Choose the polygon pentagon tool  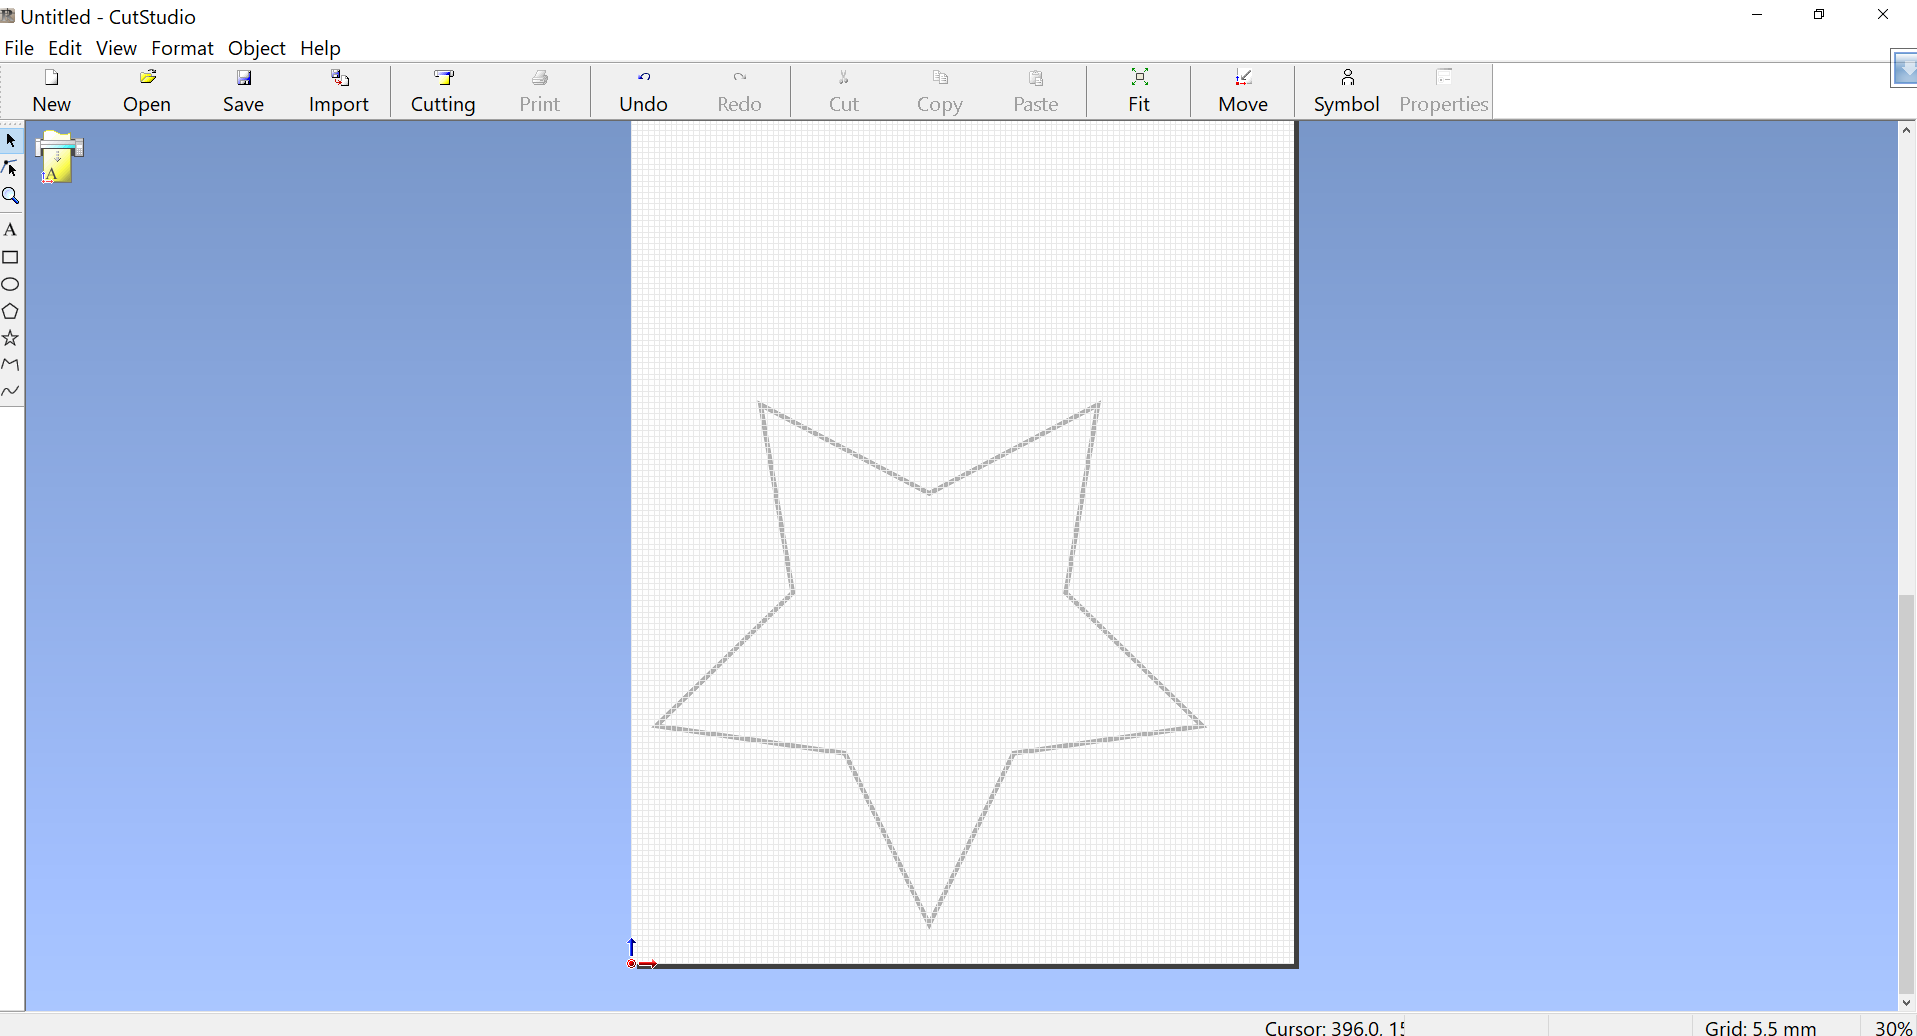coord(11,311)
